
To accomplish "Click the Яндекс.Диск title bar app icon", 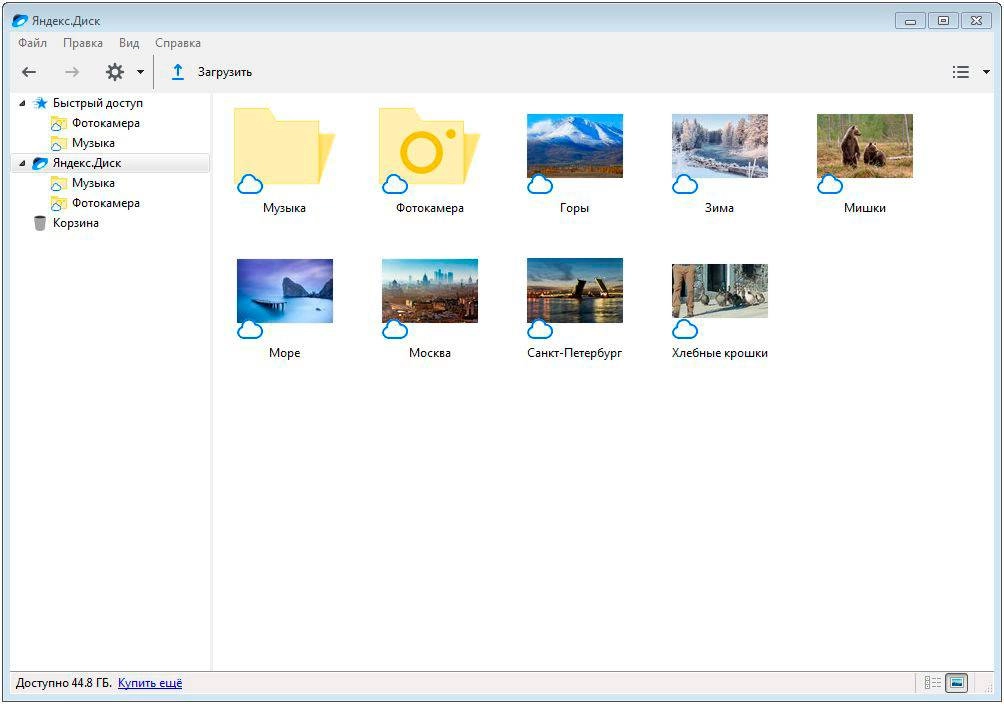I will click(20, 20).
